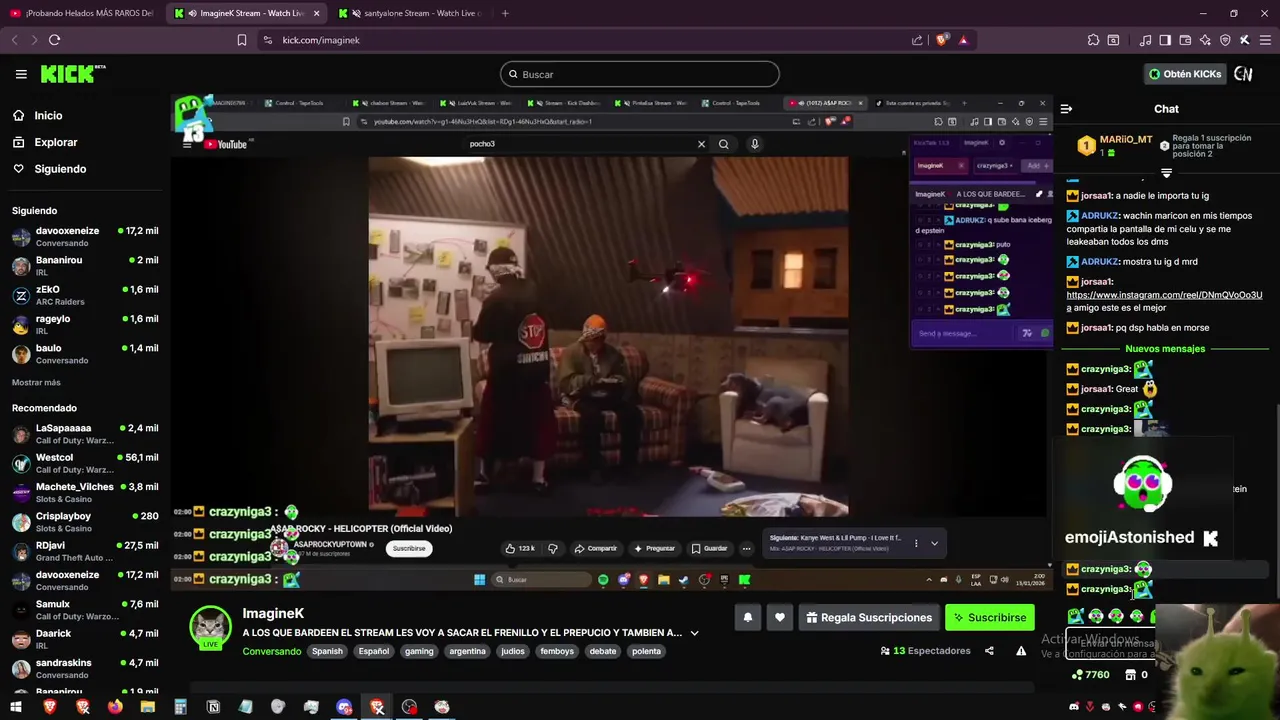This screenshot has width=1280, height=720.
Task: Open the Brave Shields lion icon
Action: click(x=941, y=40)
